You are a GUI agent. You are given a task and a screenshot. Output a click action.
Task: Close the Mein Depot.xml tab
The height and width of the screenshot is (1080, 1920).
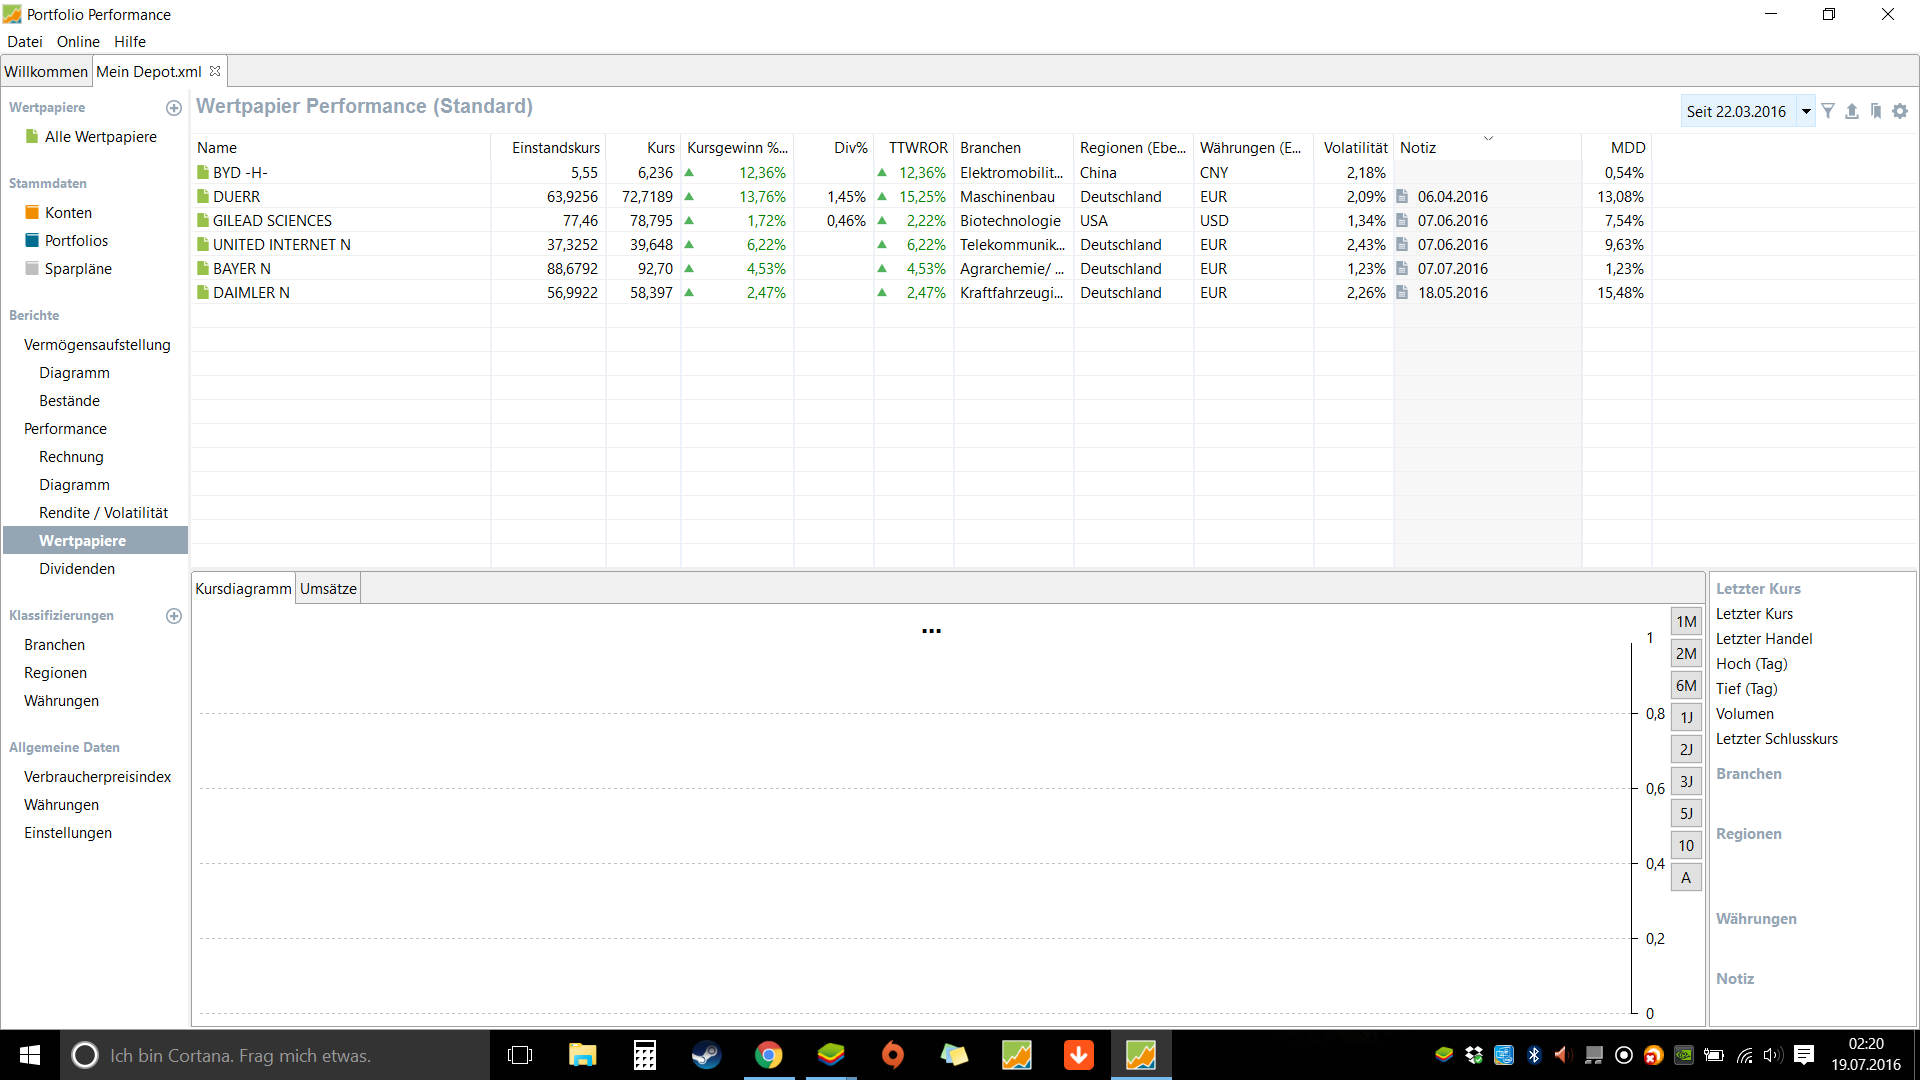pos(215,71)
